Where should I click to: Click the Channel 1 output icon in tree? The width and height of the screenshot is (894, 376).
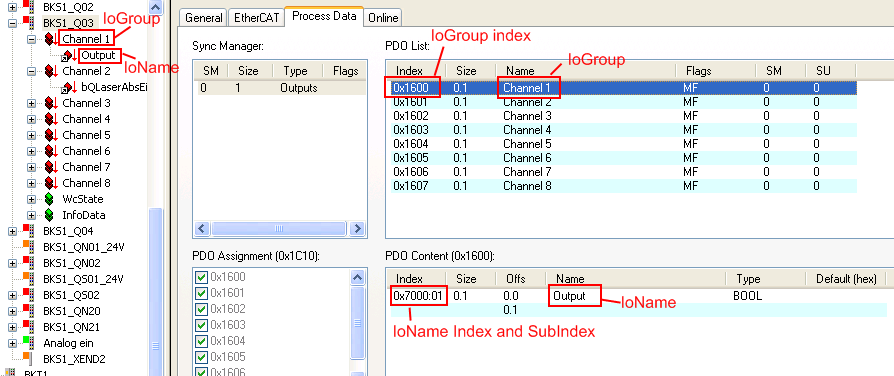51,39
